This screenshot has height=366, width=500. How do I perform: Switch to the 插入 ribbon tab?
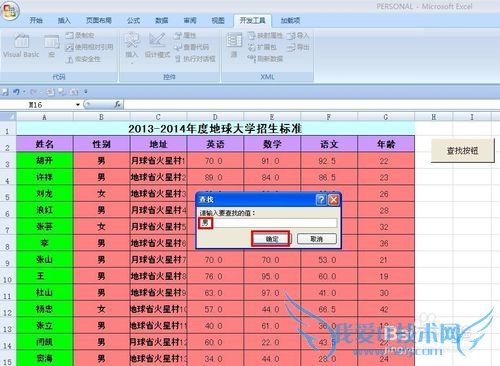pyautogui.click(x=64, y=21)
